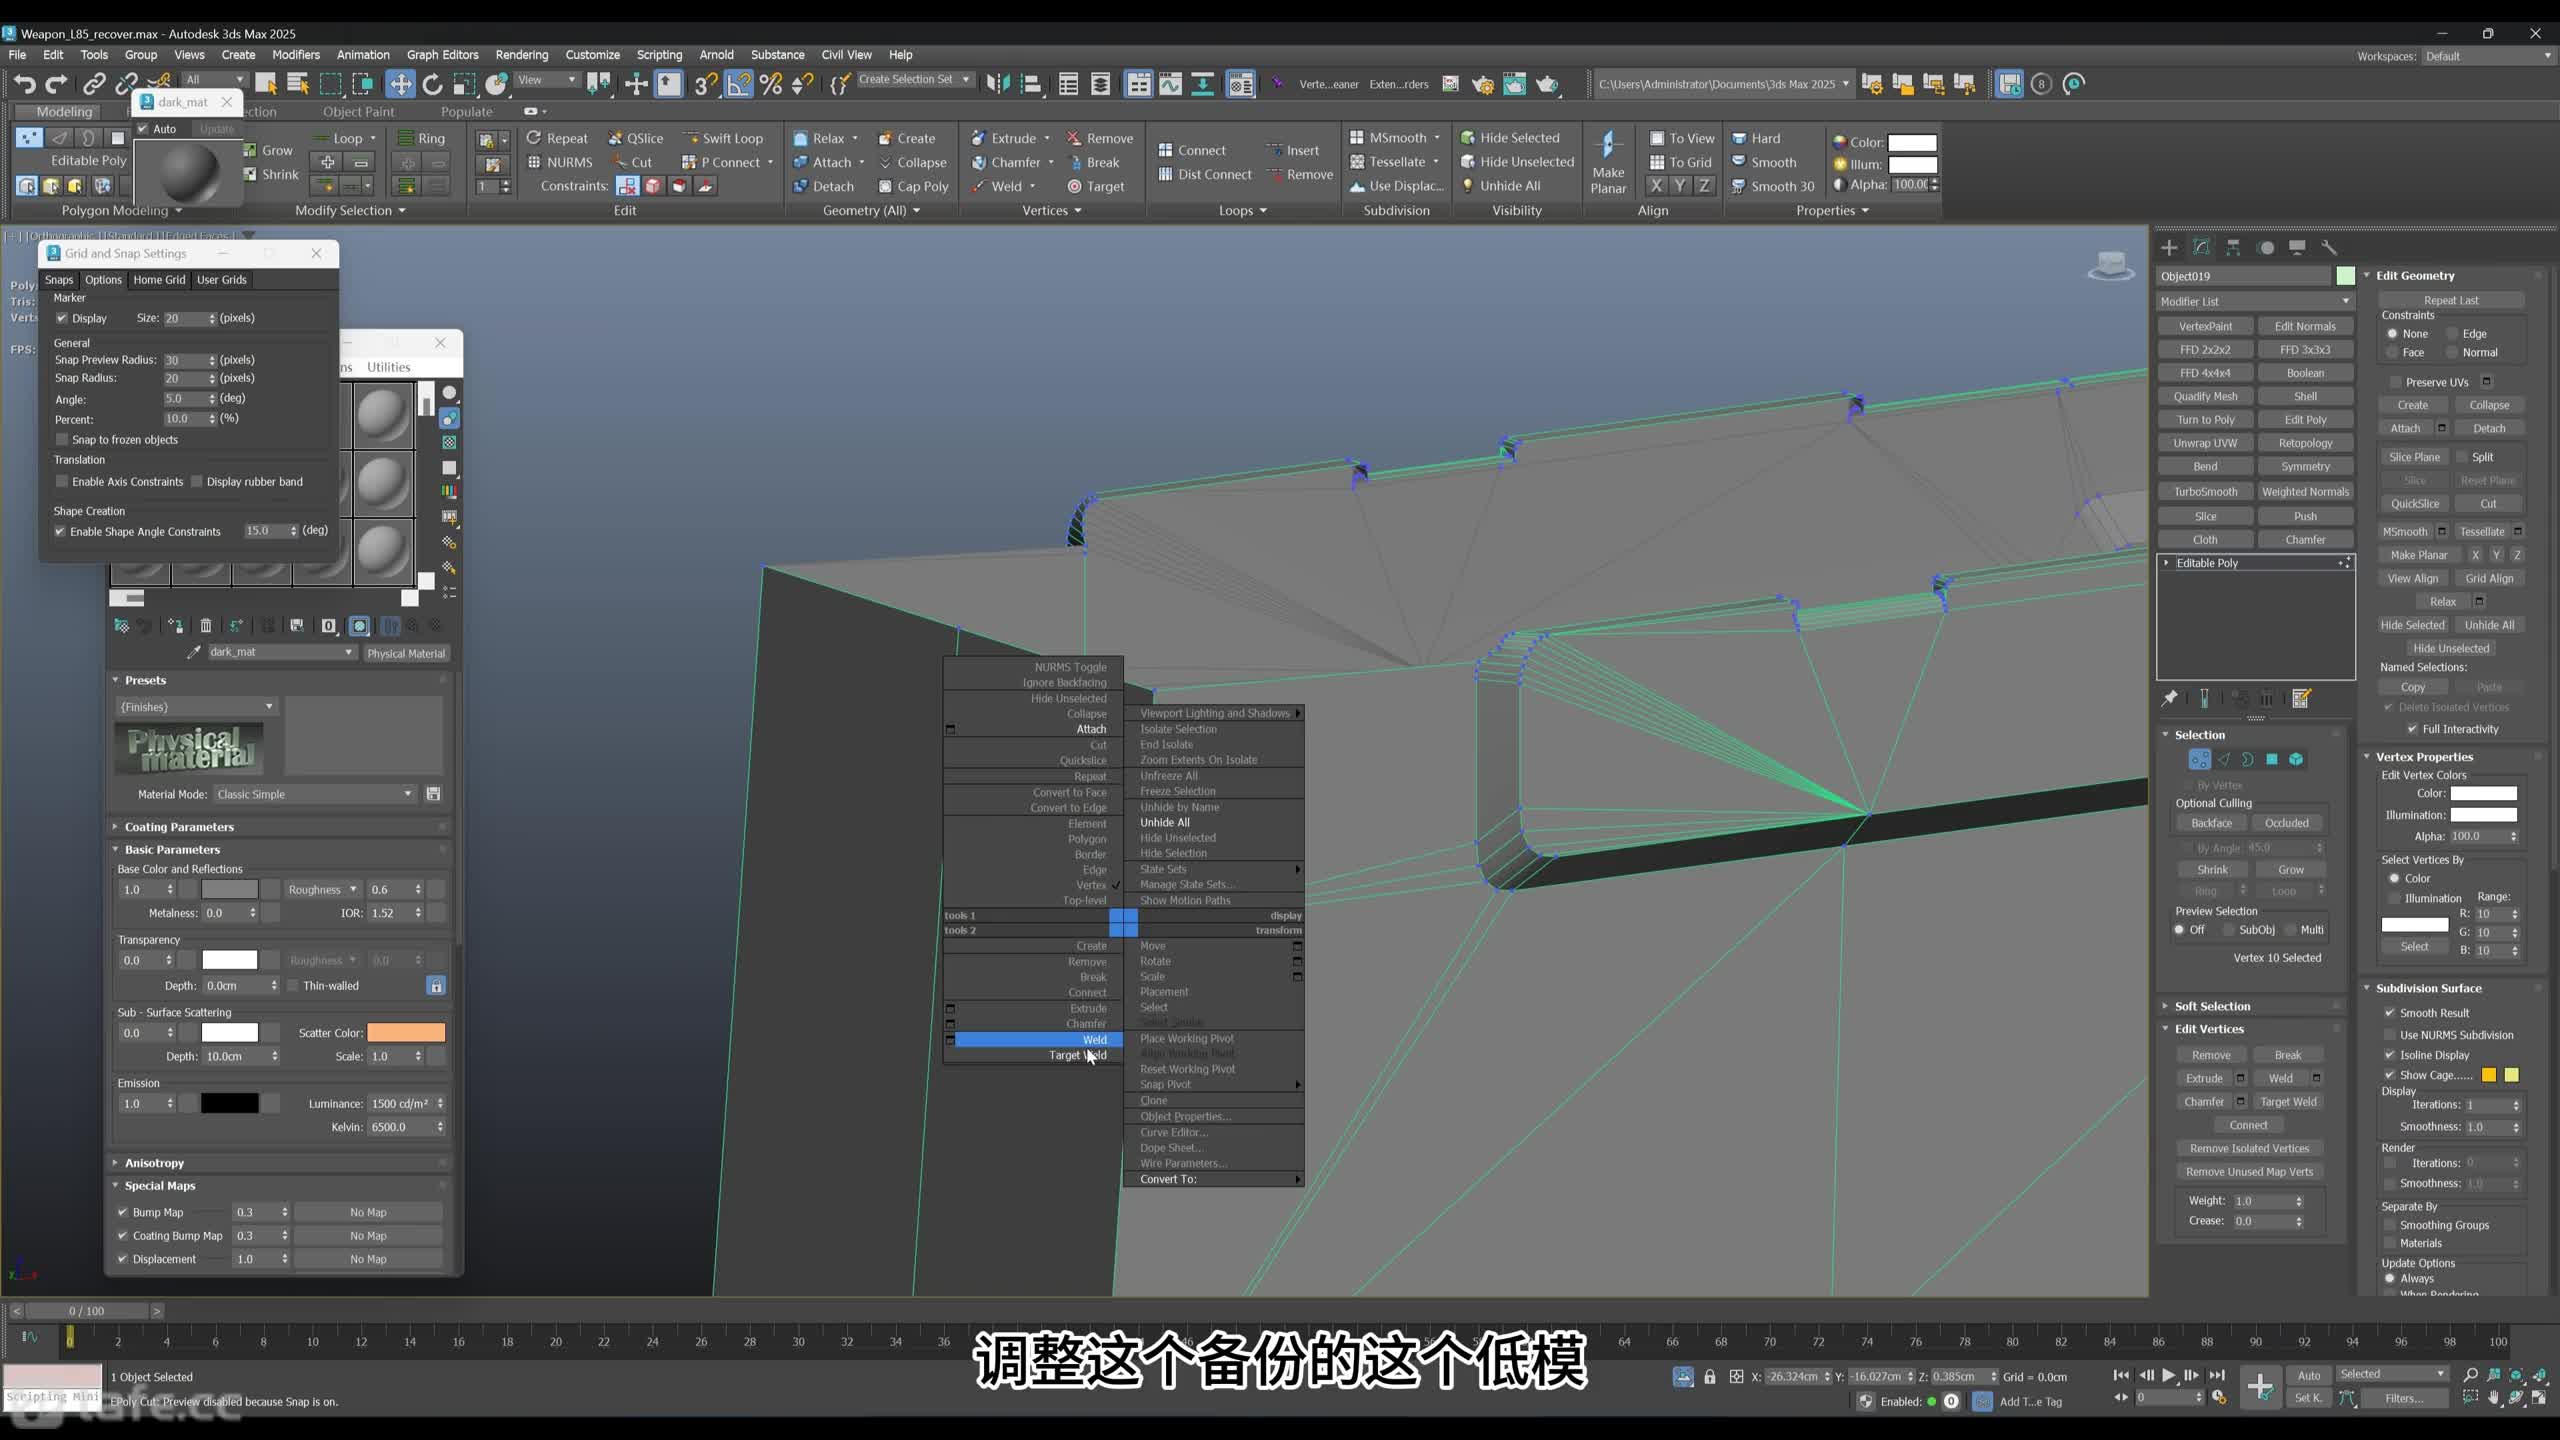Click the QuickSlice button
This screenshot has height=1440, width=2560.
(x=2415, y=504)
